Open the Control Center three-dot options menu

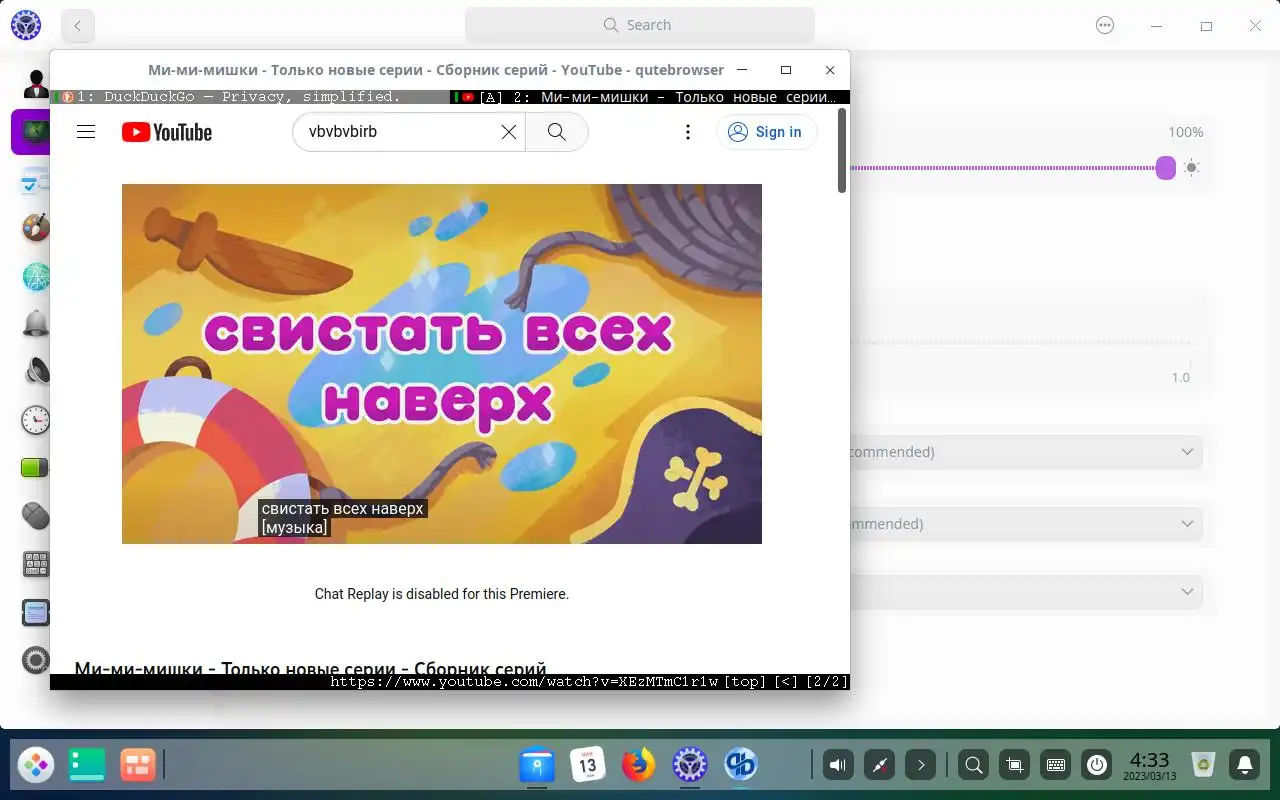tap(1105, 26)
